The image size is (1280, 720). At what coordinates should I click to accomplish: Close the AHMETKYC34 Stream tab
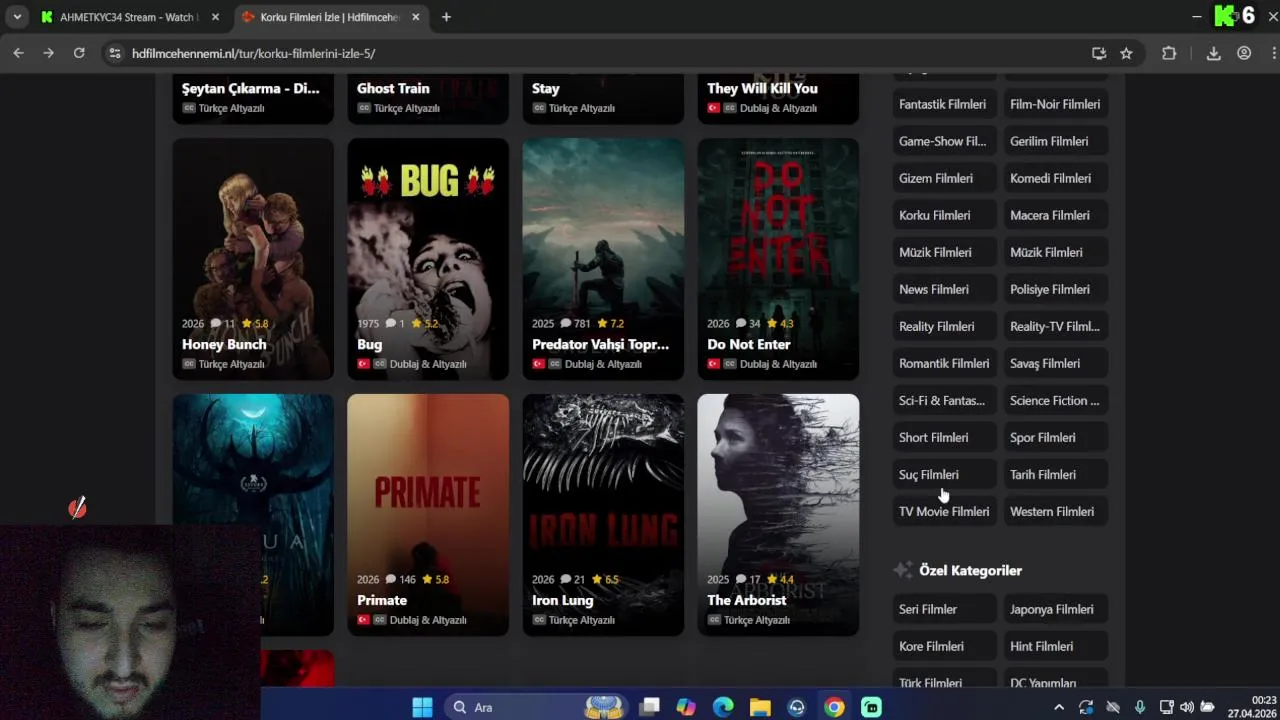215,17
